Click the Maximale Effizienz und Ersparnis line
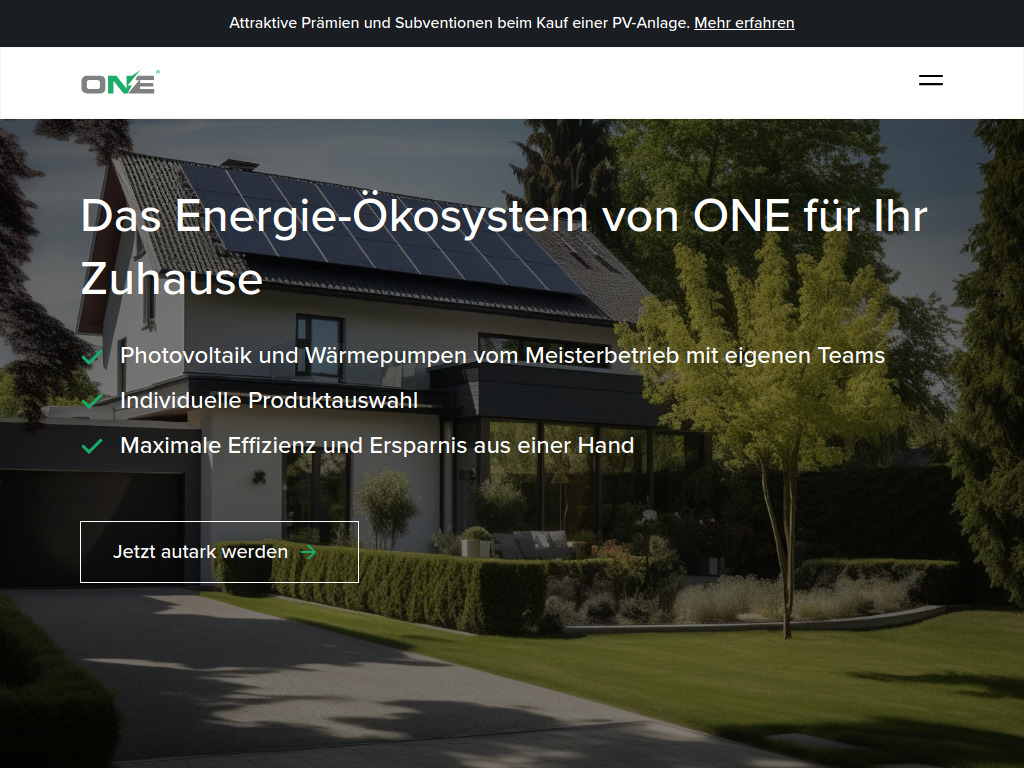This screenshot has height=768, width=1024. tap(377, 444)
